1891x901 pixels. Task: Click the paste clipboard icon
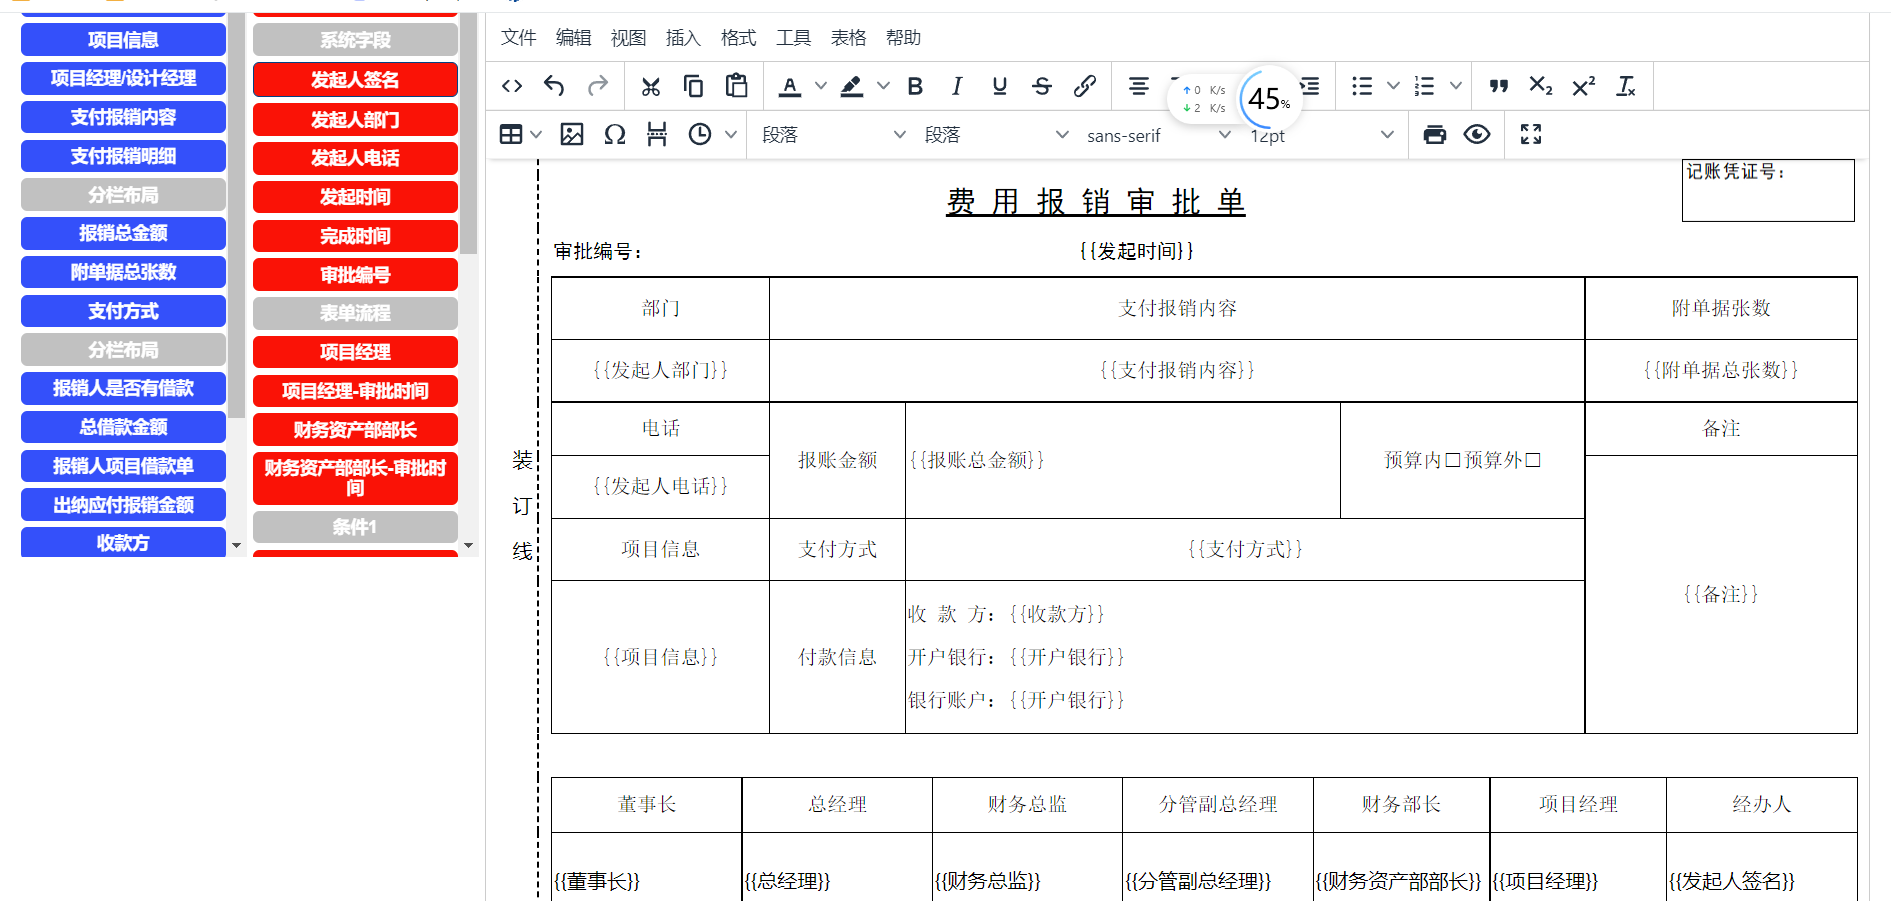click(x=737, y=87)
